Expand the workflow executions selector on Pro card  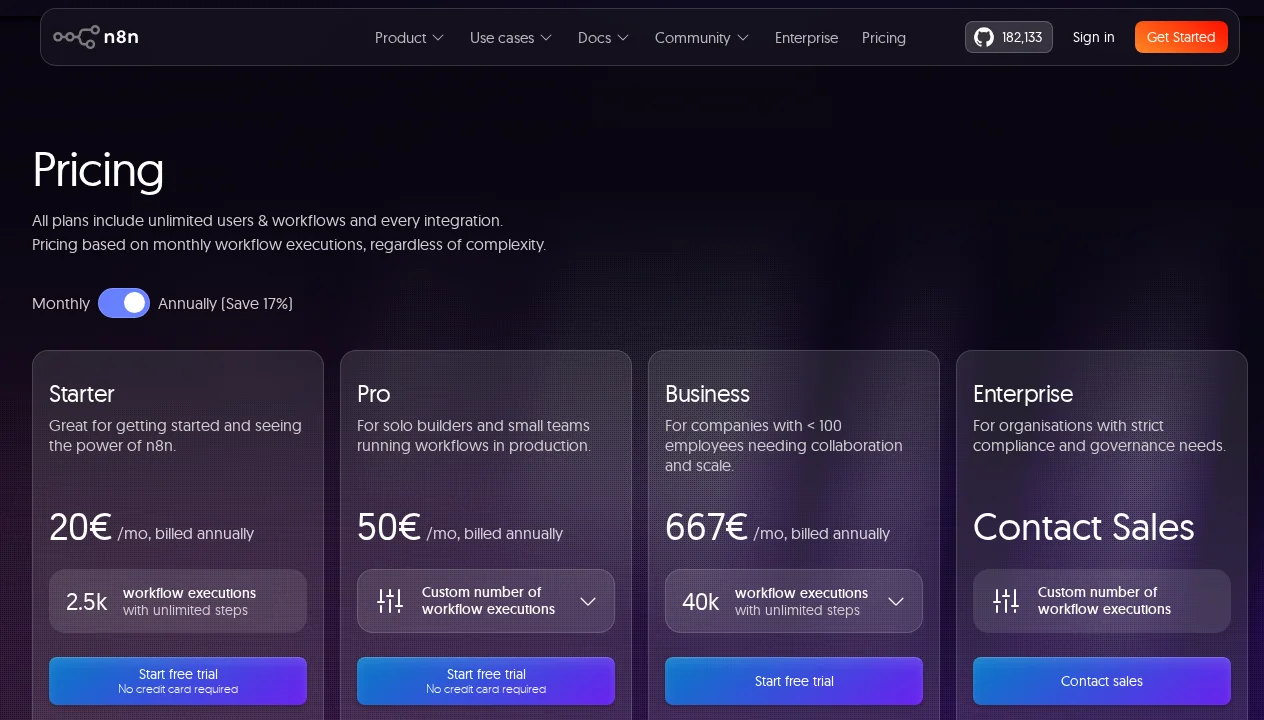point(588,601)
